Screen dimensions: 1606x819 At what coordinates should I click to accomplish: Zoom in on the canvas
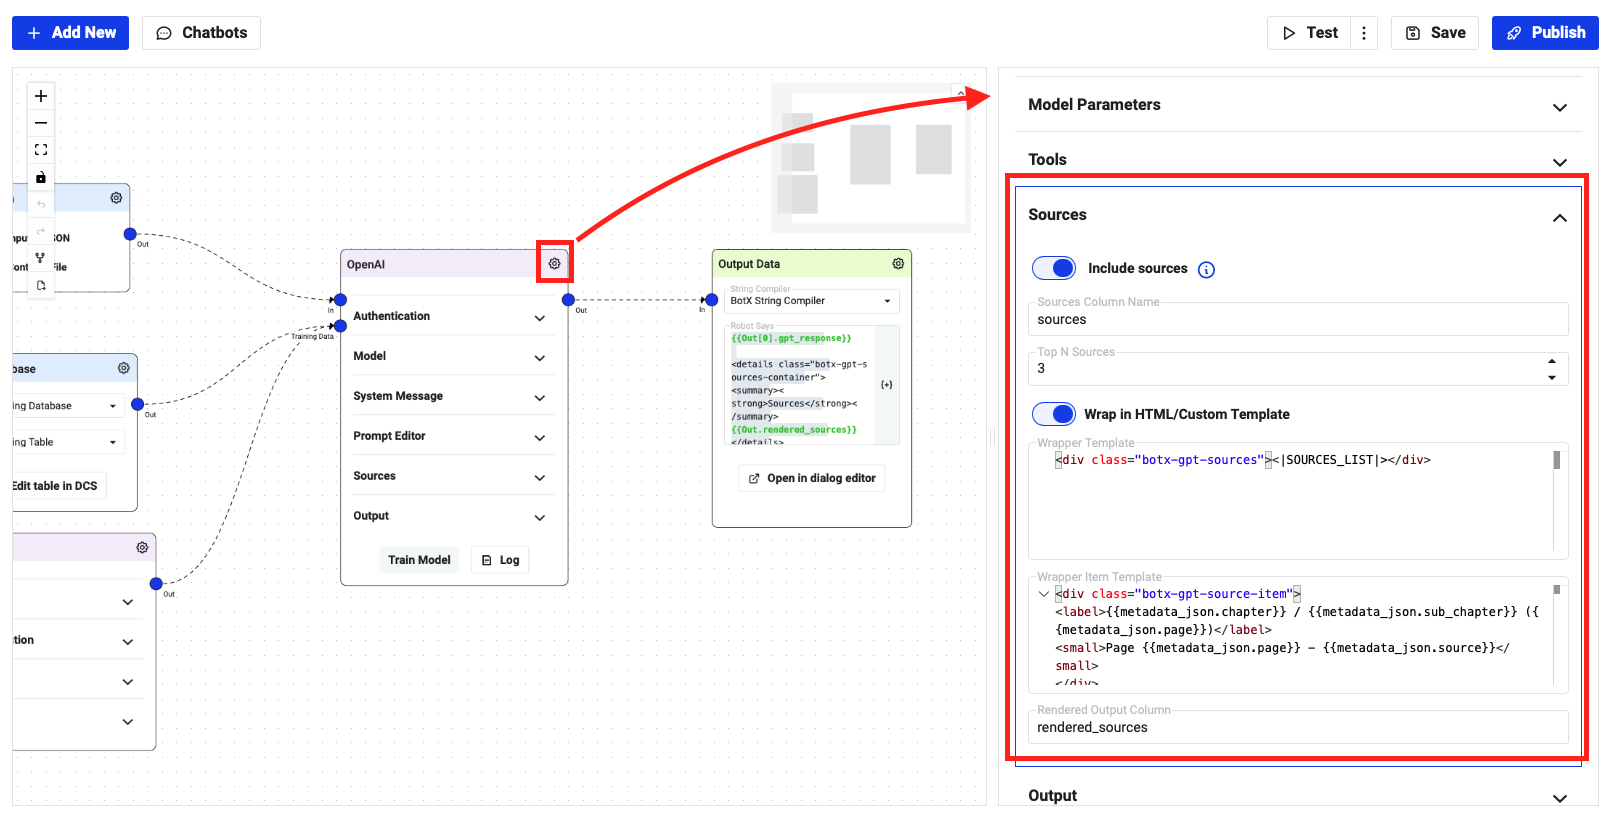tap(41, 96)
